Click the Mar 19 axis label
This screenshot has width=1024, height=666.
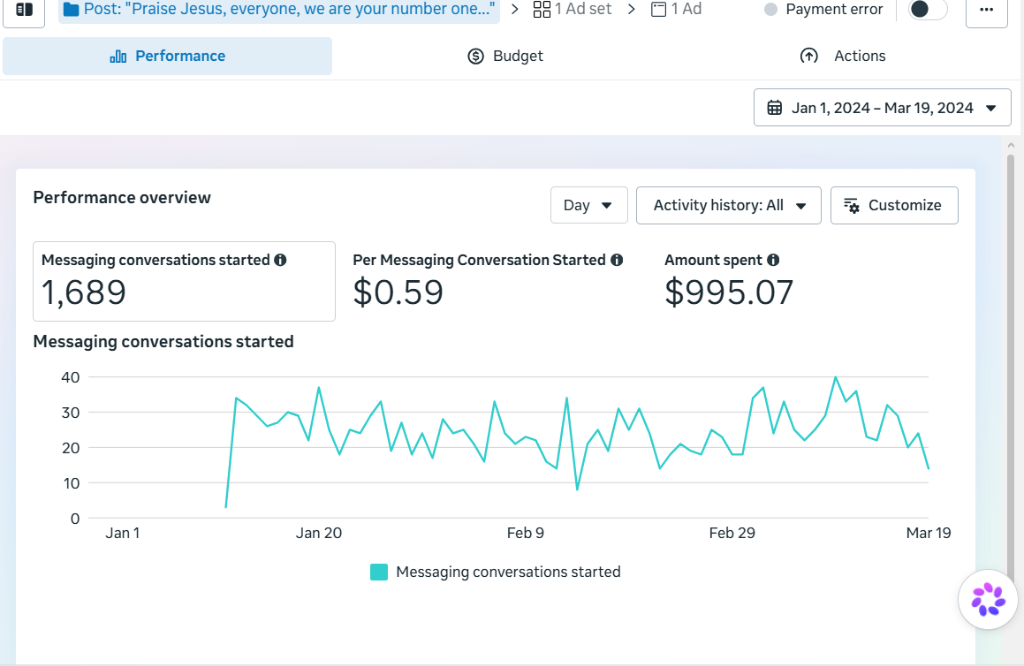point(928,533)
